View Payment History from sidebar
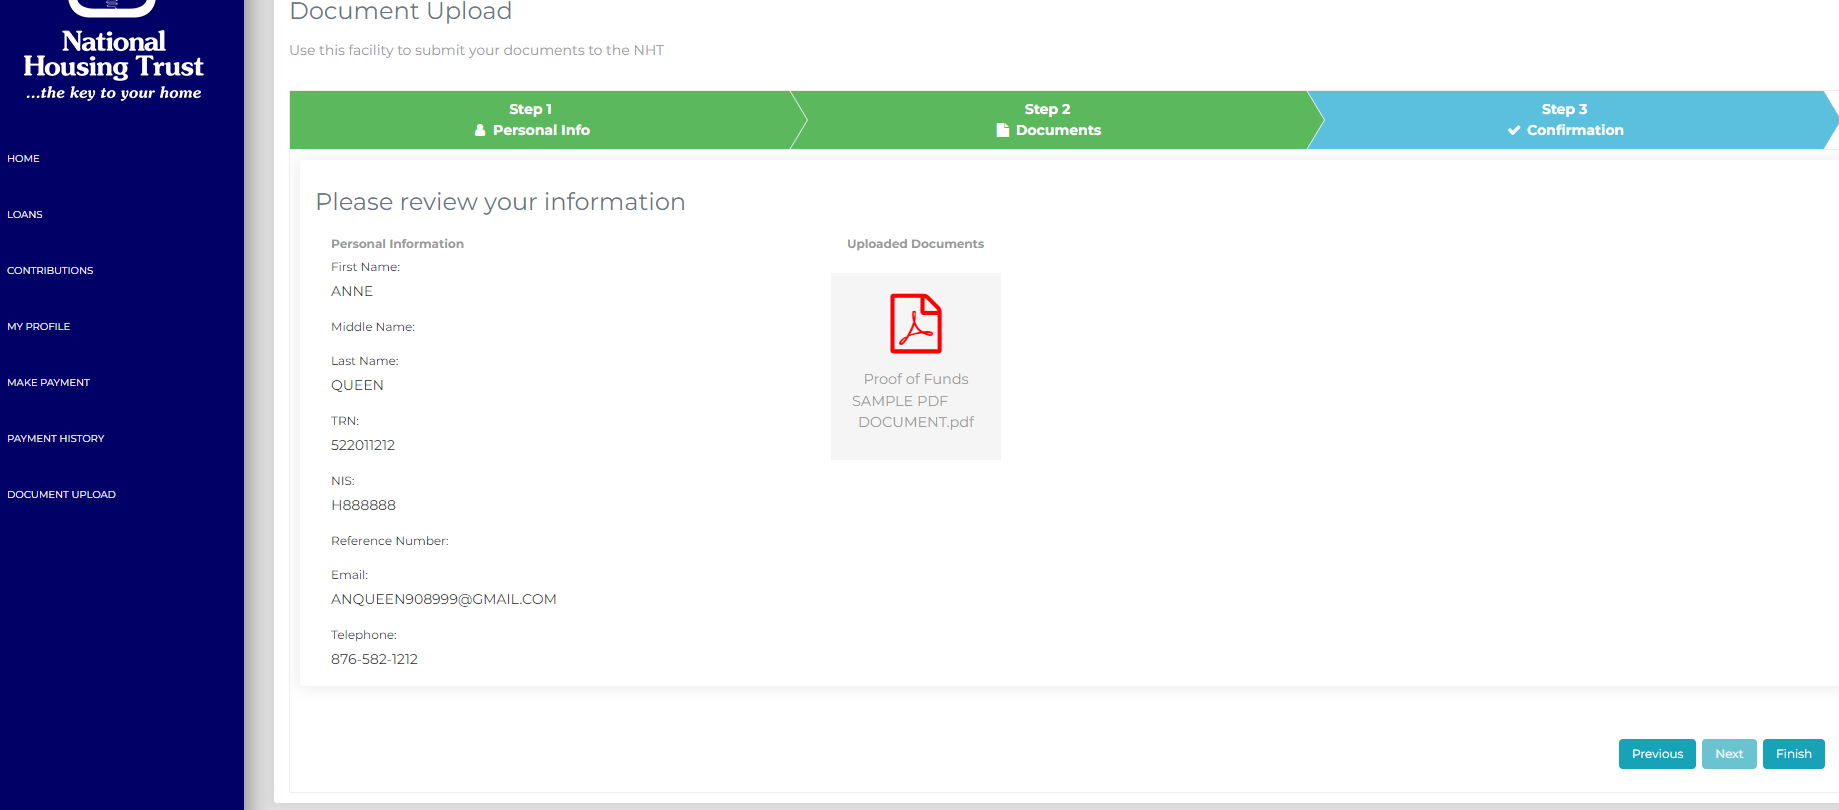 pos(56,438)
